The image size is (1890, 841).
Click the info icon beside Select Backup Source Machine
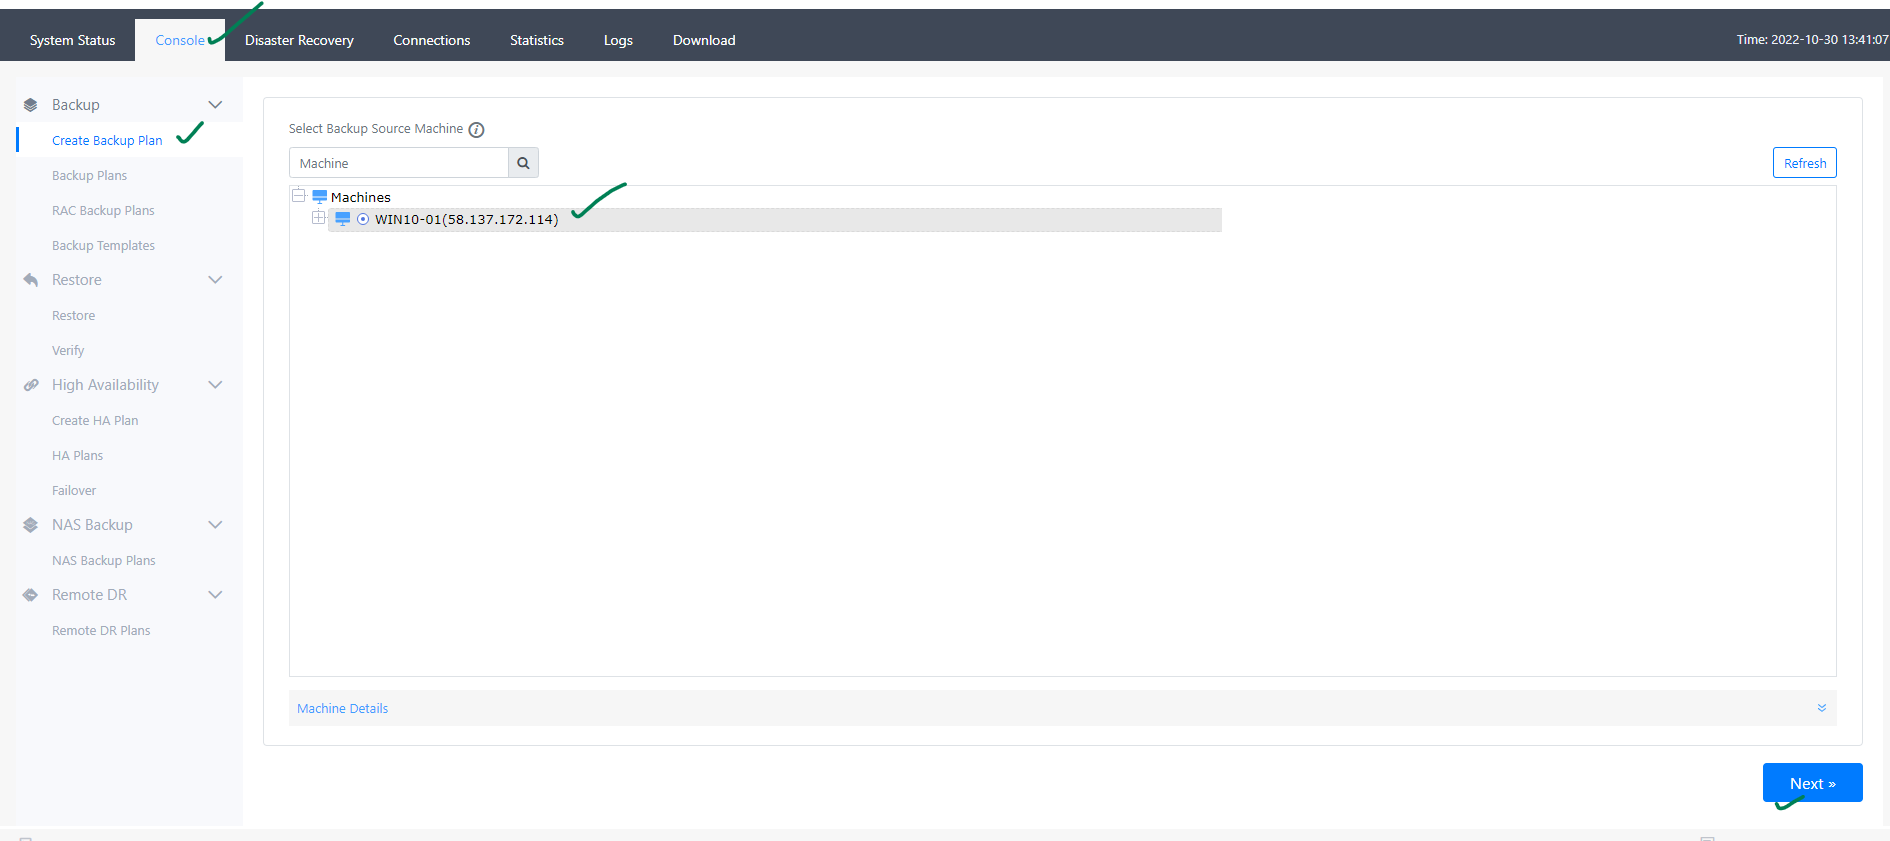tap(477, 130)
